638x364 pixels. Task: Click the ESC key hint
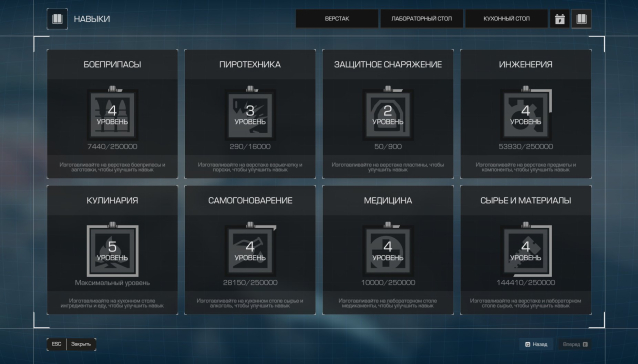point(57,344)
